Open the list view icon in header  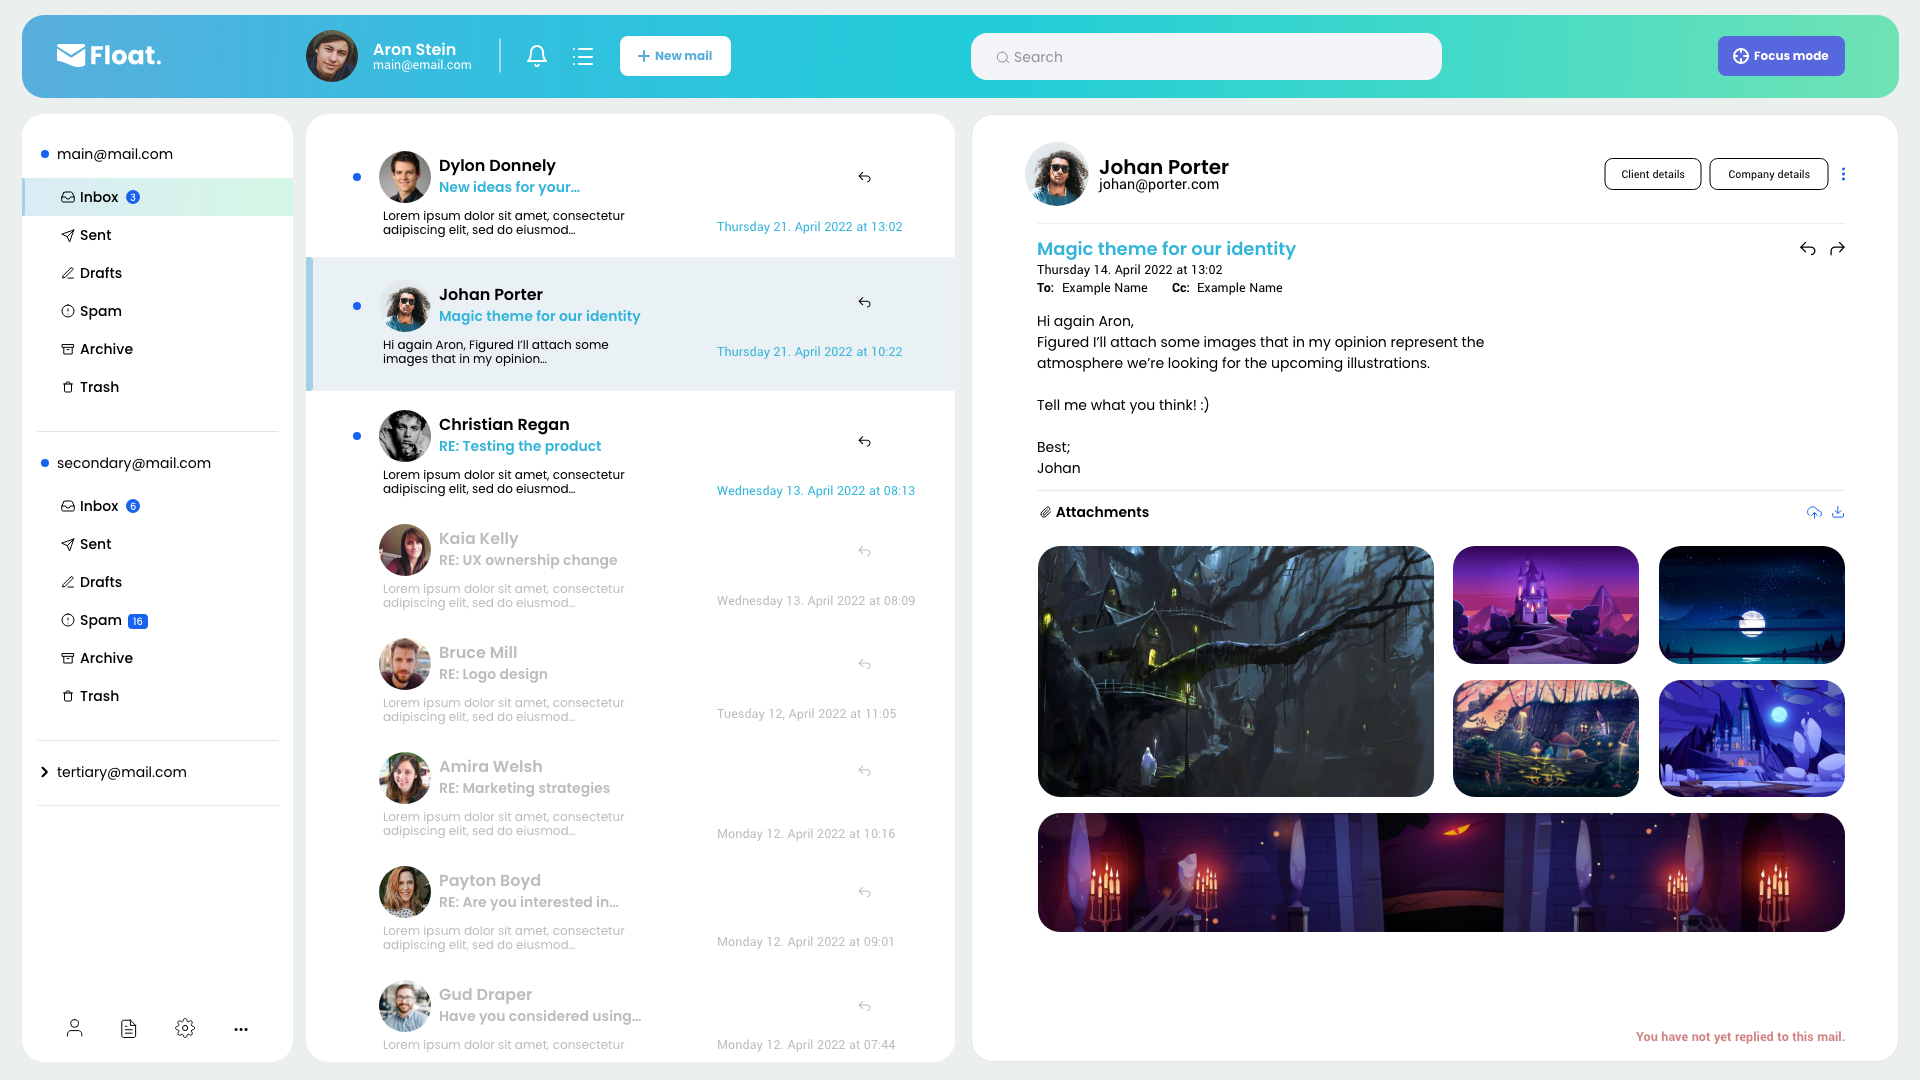[x=583, y=57]
